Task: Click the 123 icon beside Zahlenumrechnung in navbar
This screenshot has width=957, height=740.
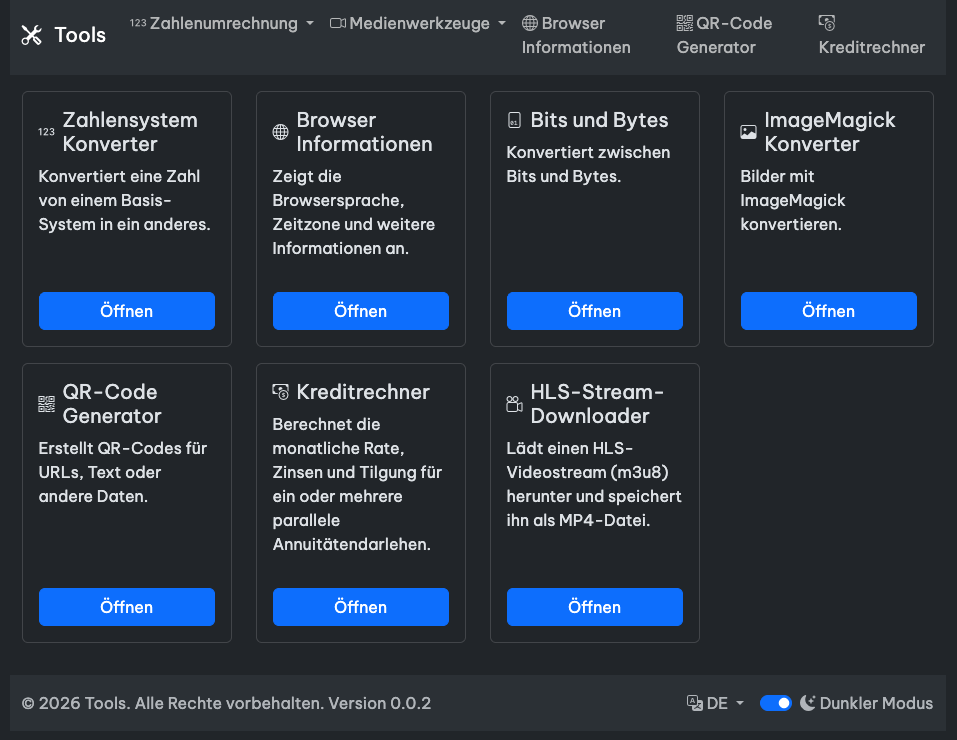Action: 138,23
